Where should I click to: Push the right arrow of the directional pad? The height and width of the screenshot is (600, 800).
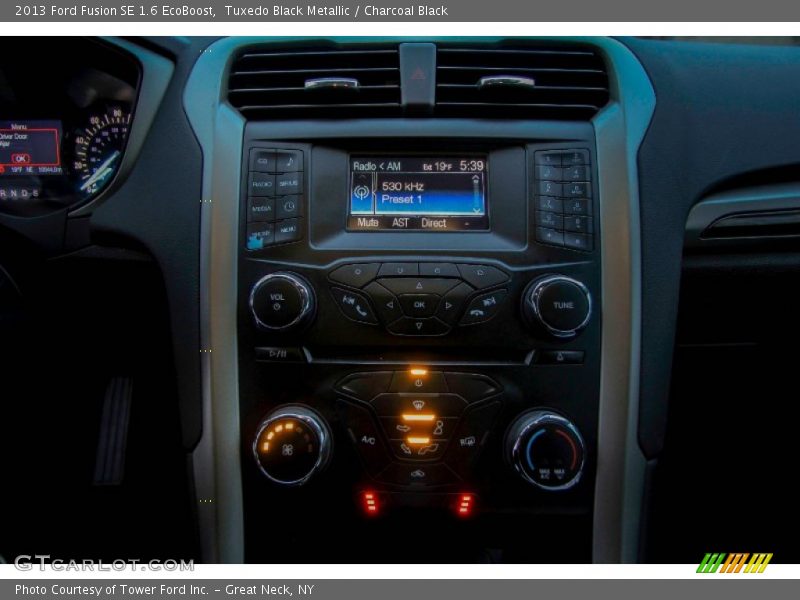449,305
